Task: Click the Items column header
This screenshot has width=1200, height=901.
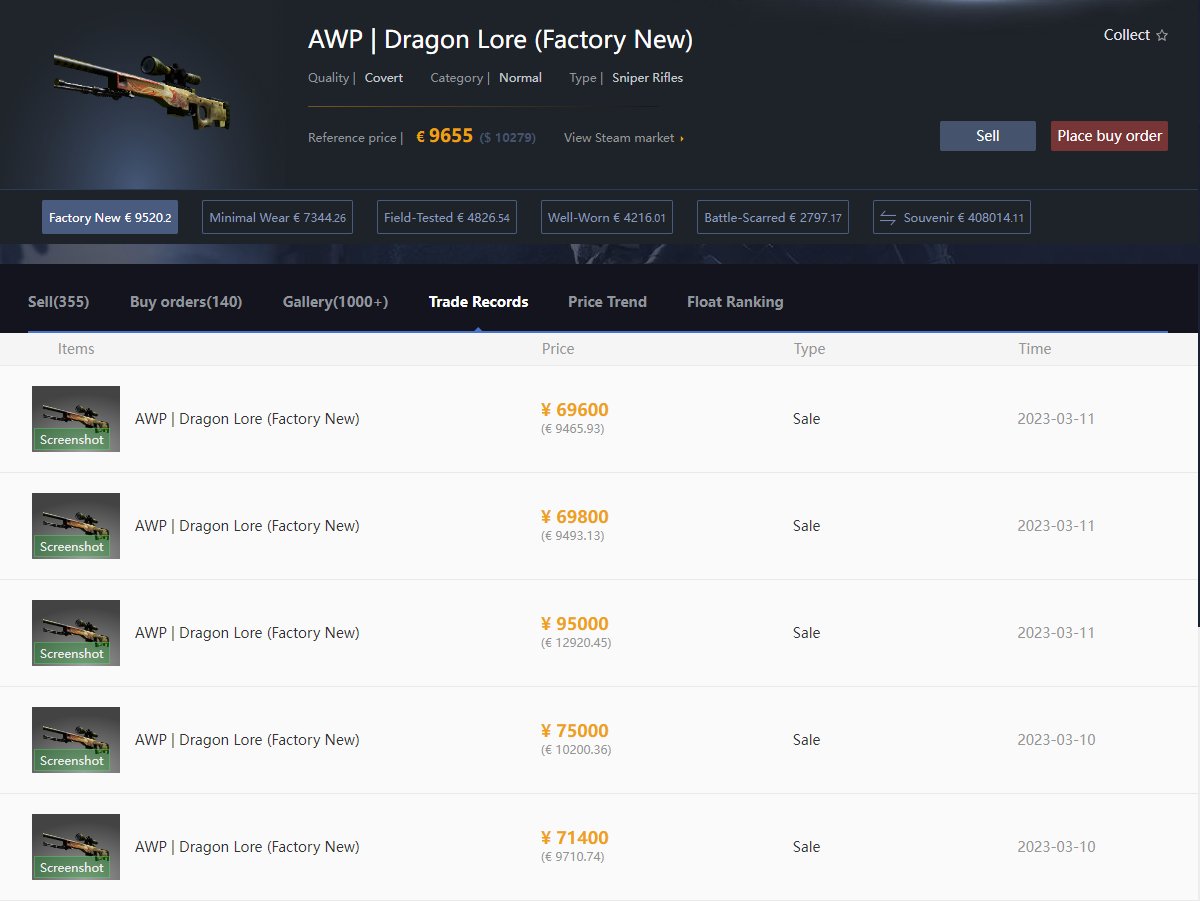Action: click(76, 349)
